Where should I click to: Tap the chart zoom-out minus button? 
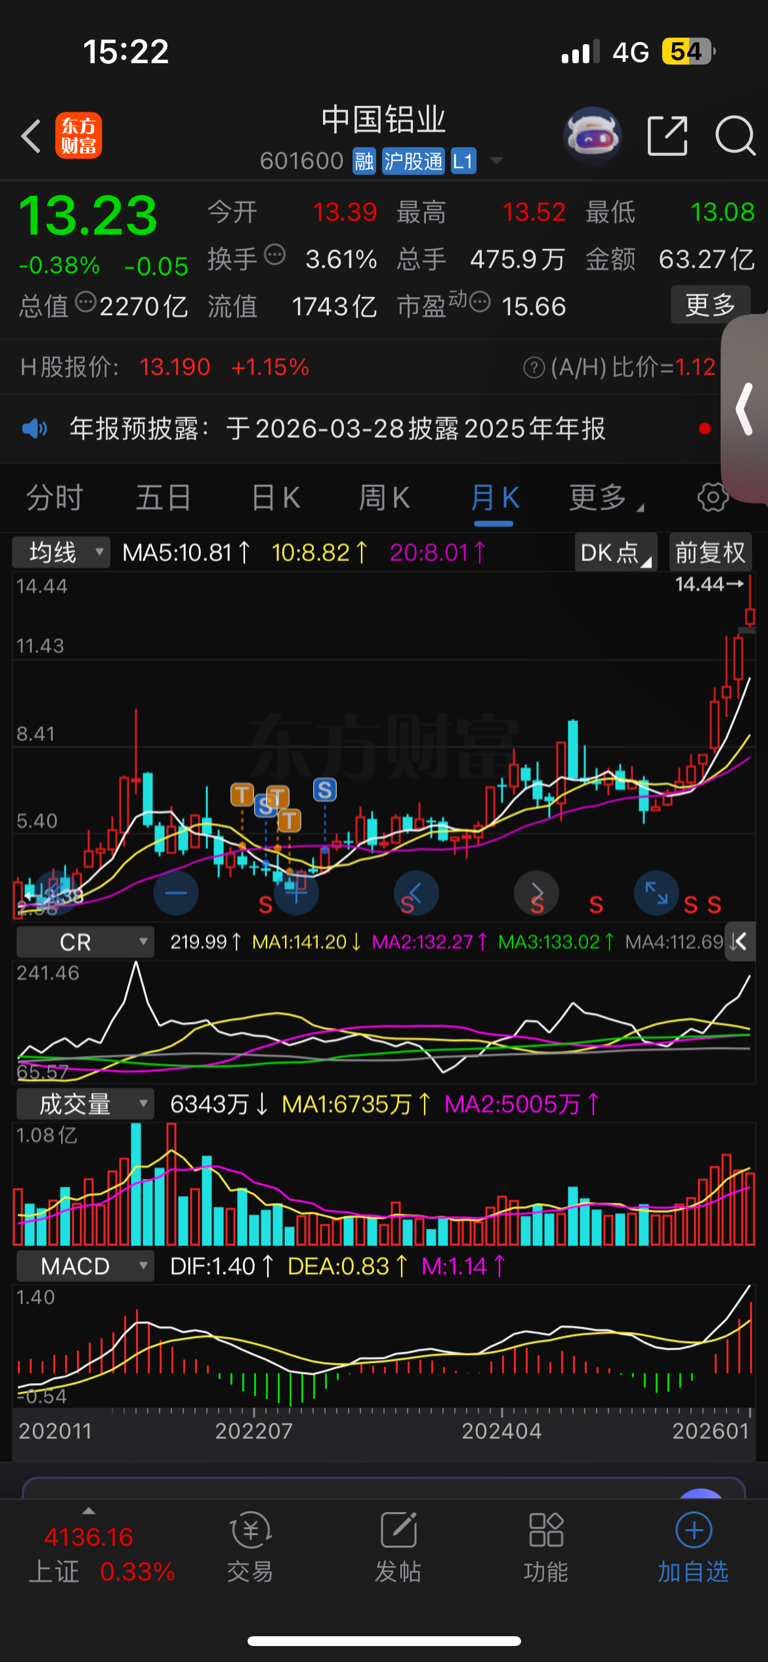pos(176,893)
